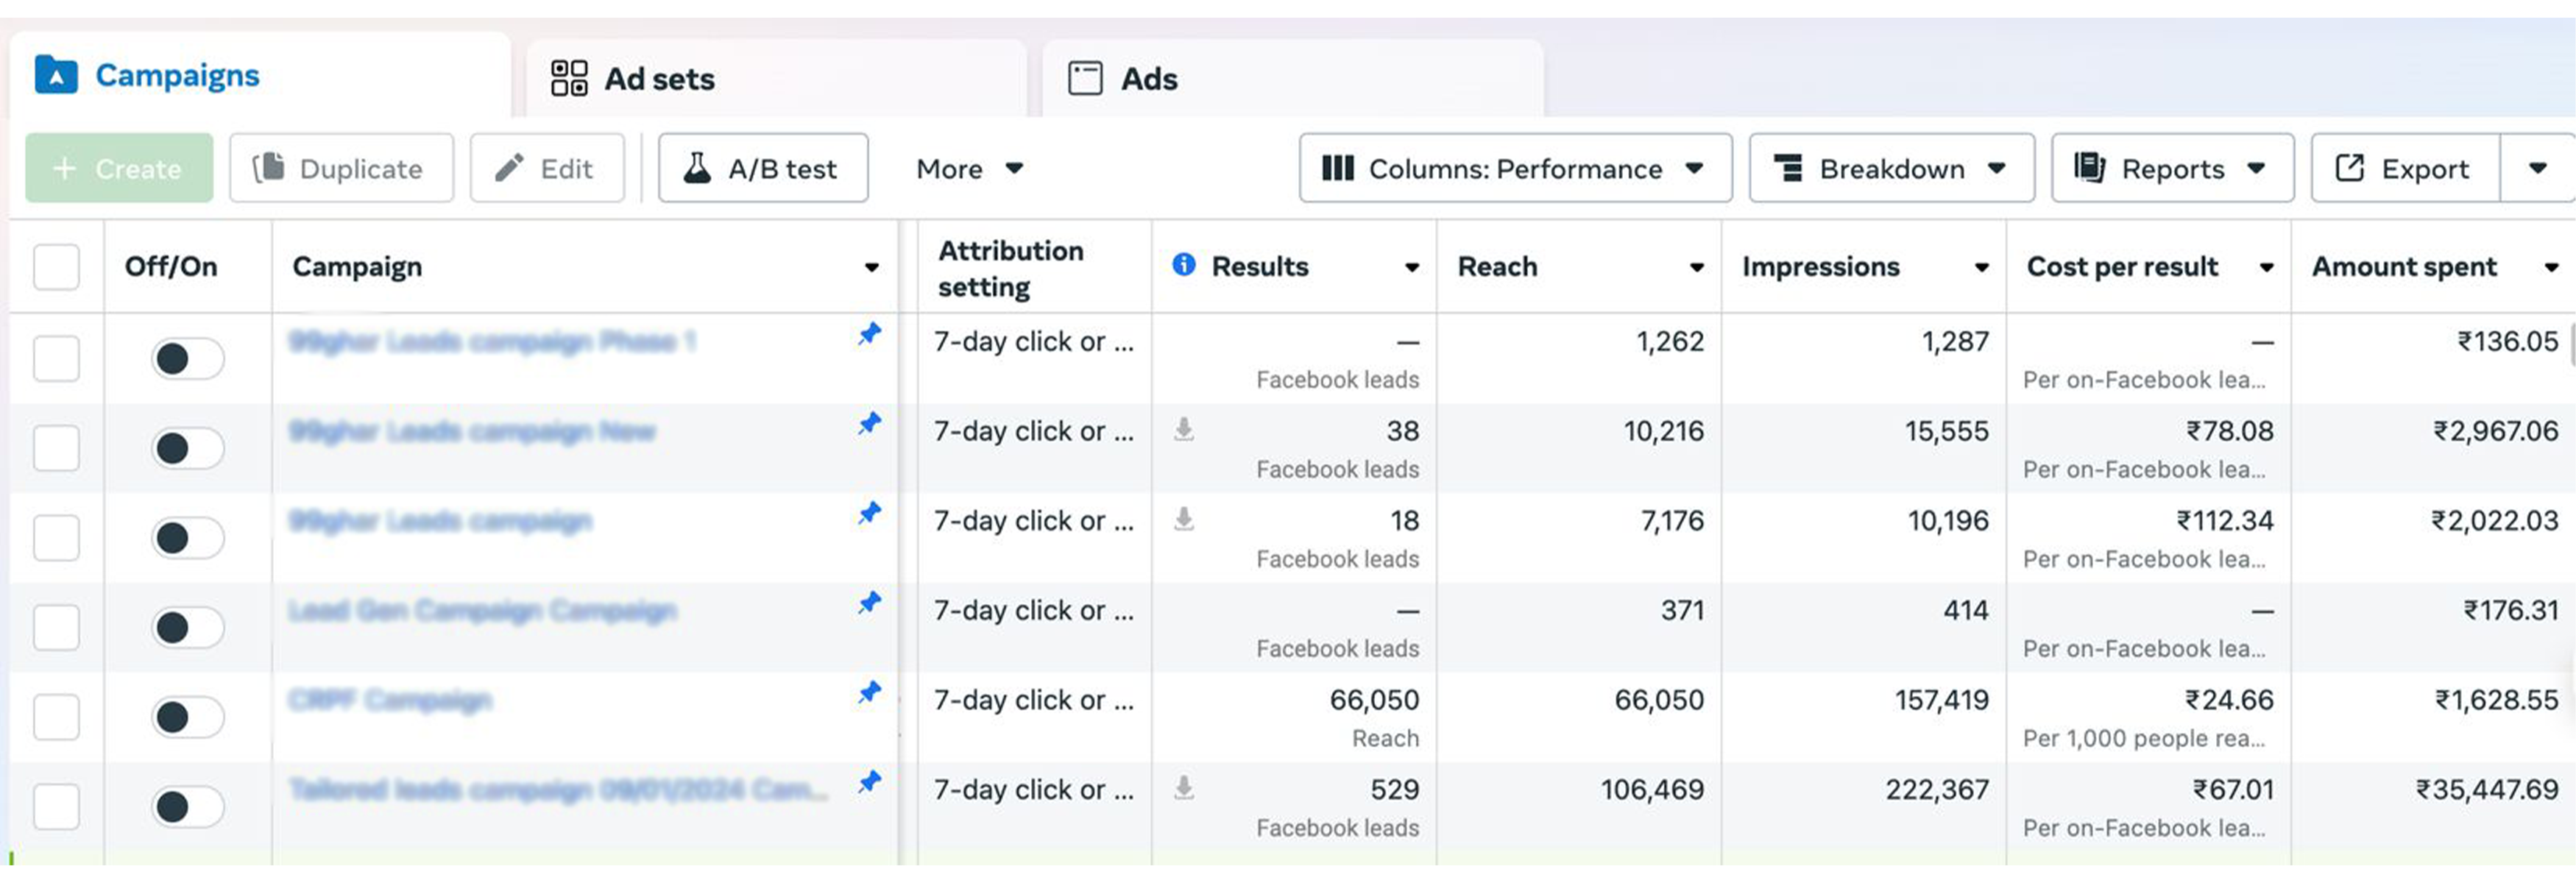The height and width of the screenshot is (883, 2576).
Task: Click the info icon beside Results header
Action: (1184, 265)
